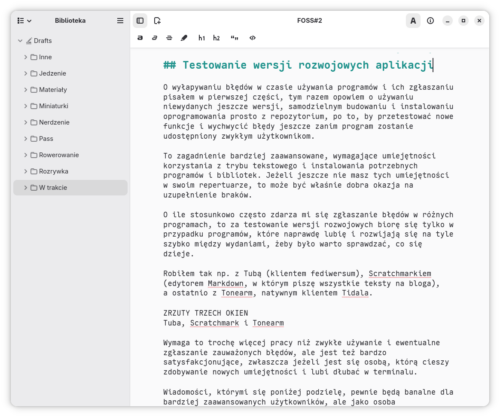Select the Pass folder row

tap(70, 139)
